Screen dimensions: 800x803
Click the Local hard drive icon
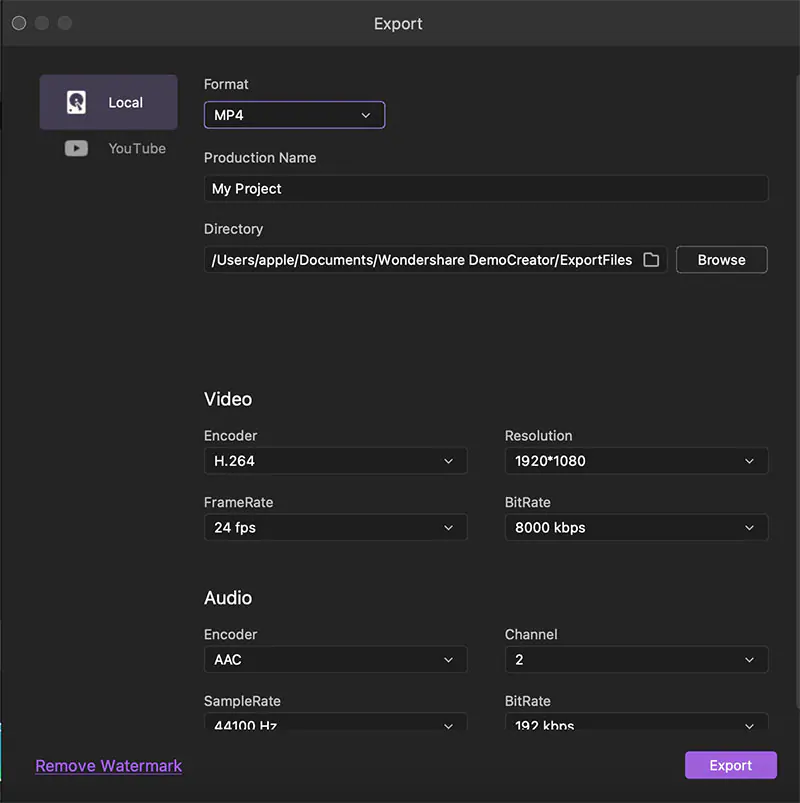[76, 102]
